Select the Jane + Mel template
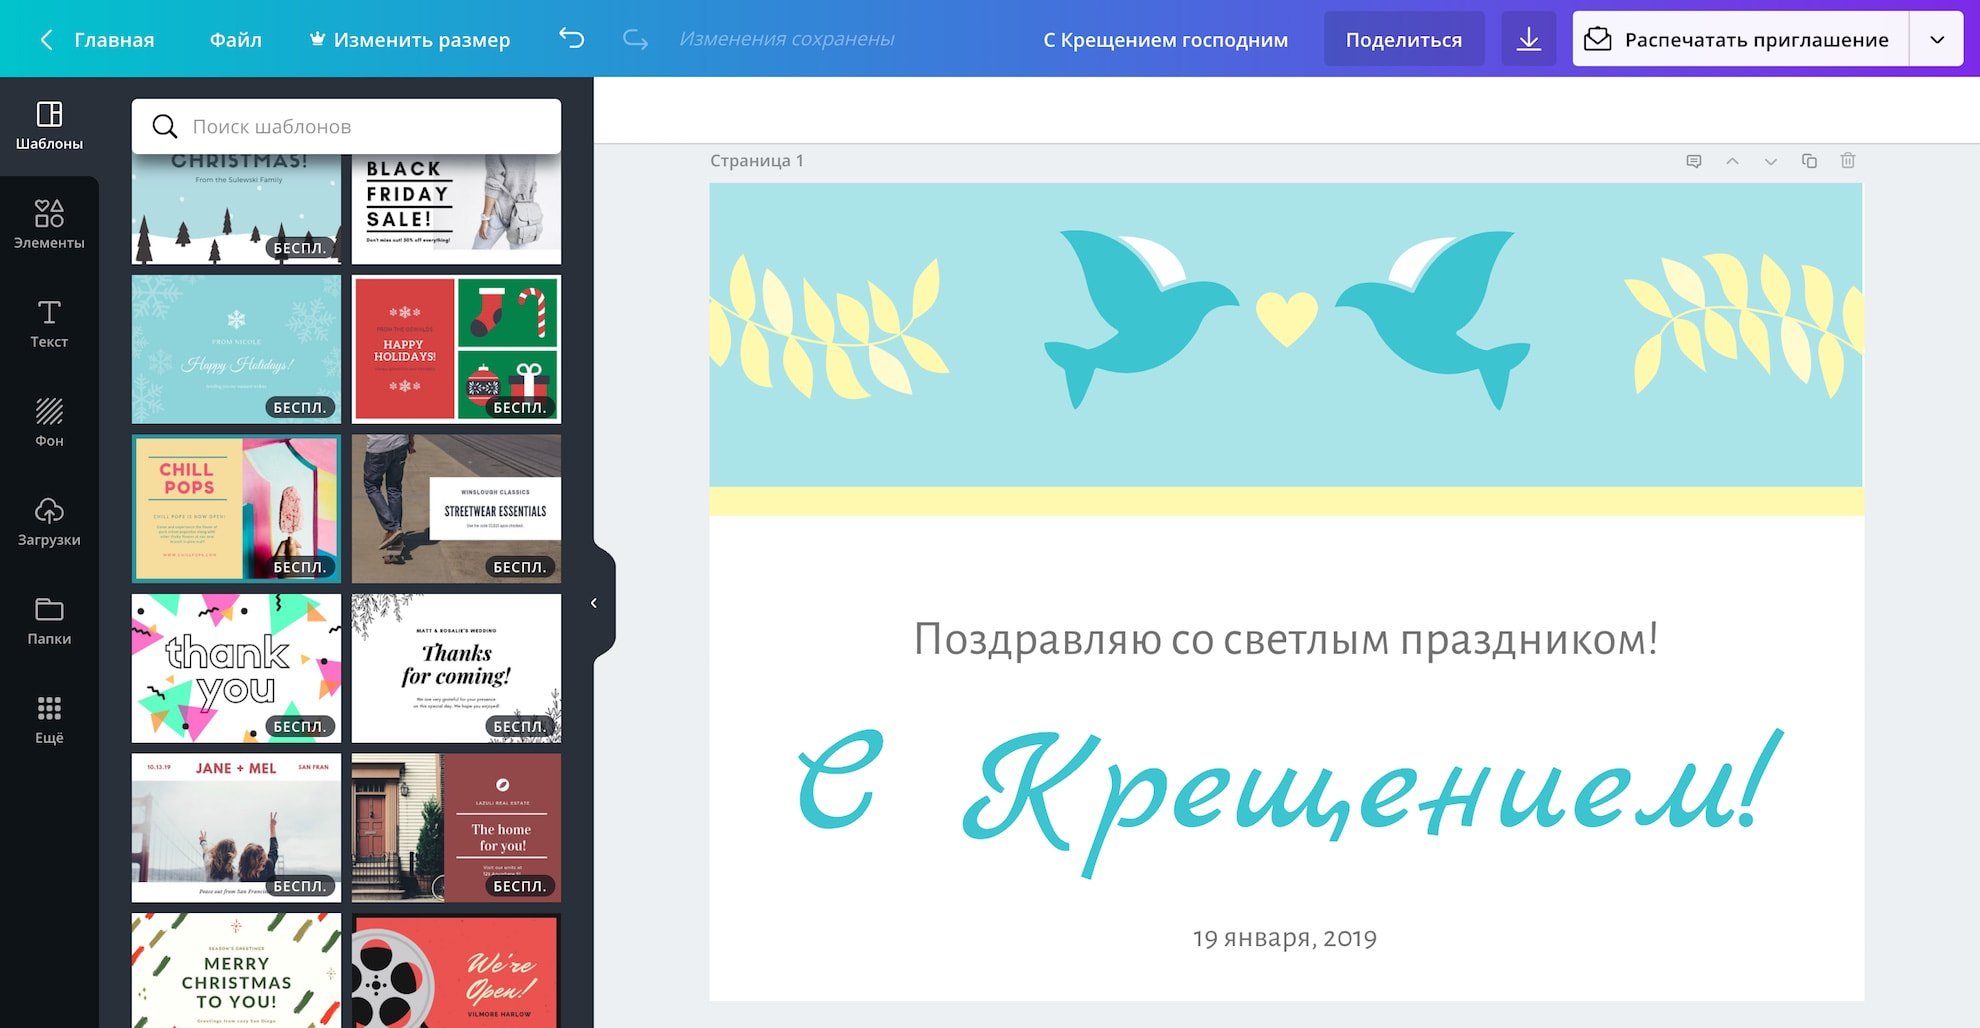 236,828
